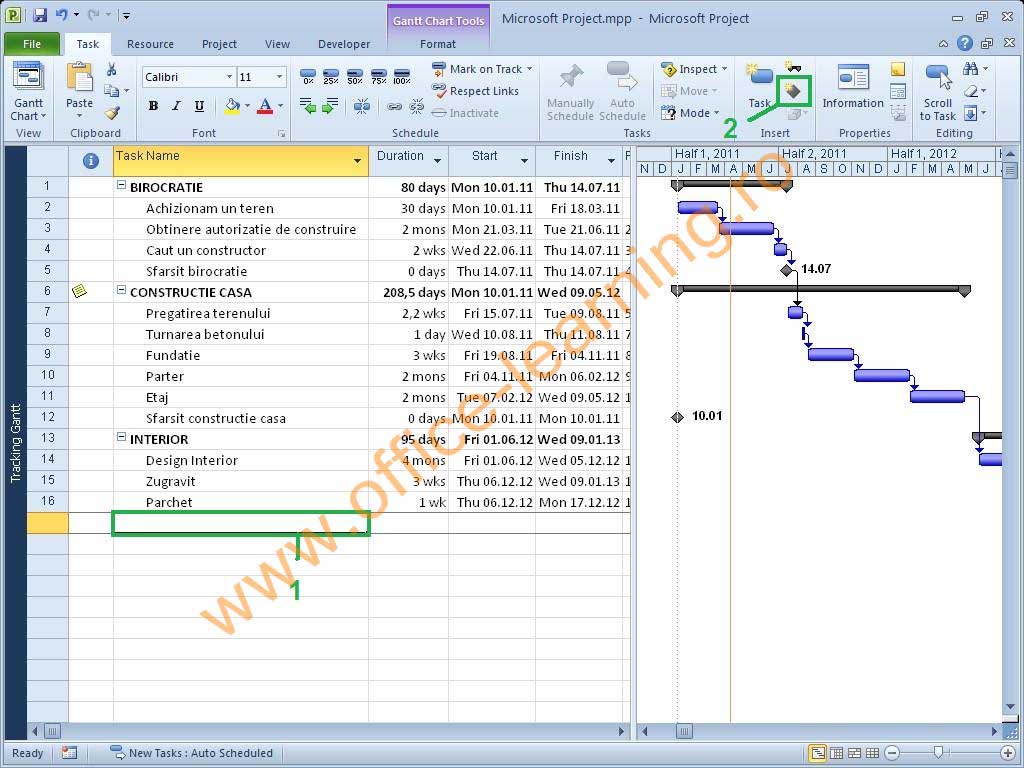Click the note indicator on row 6
The height and width of the screenshot is (768, 1024).
[80, 291]
